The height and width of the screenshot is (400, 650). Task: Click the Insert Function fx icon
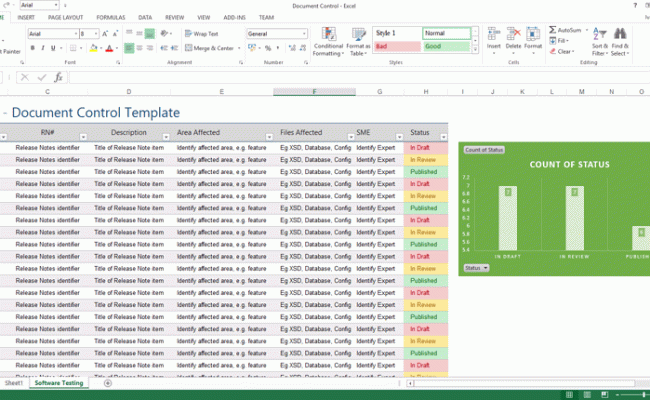click(58, 77)
